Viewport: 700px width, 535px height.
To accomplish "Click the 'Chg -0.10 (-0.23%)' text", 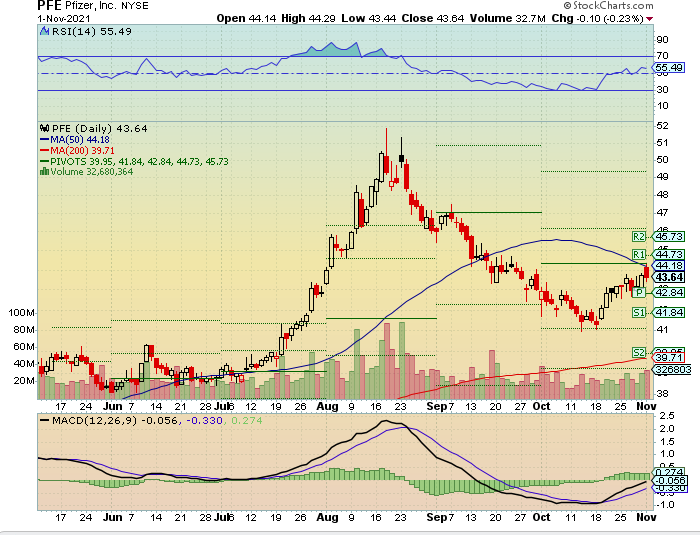I will click(x=598, y=18).
